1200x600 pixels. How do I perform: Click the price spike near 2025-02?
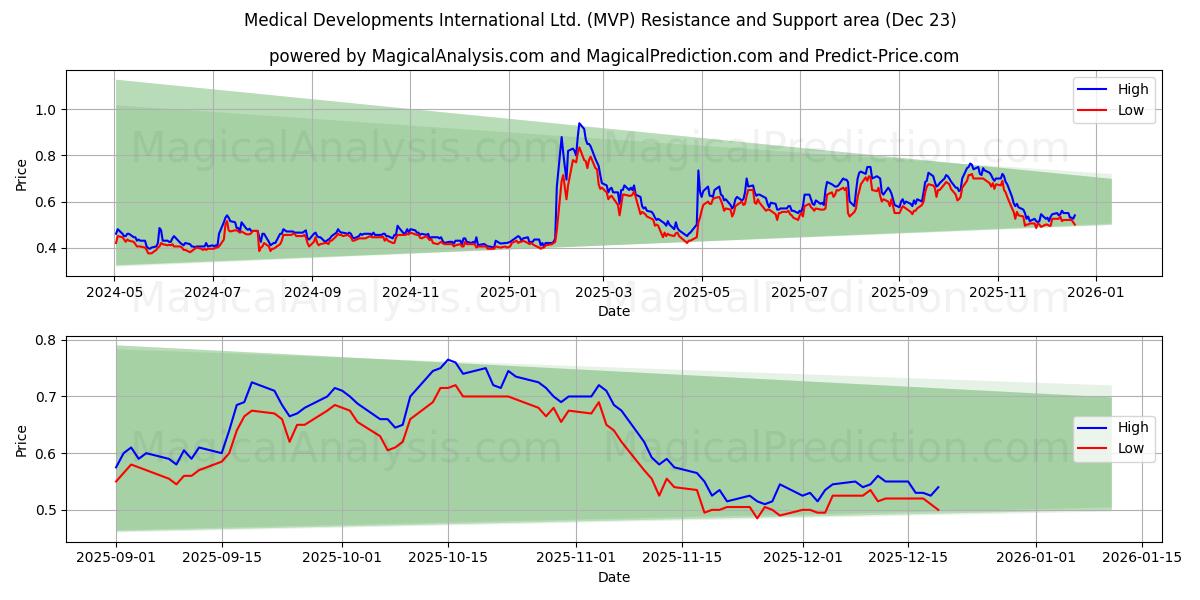coord(578,125)
